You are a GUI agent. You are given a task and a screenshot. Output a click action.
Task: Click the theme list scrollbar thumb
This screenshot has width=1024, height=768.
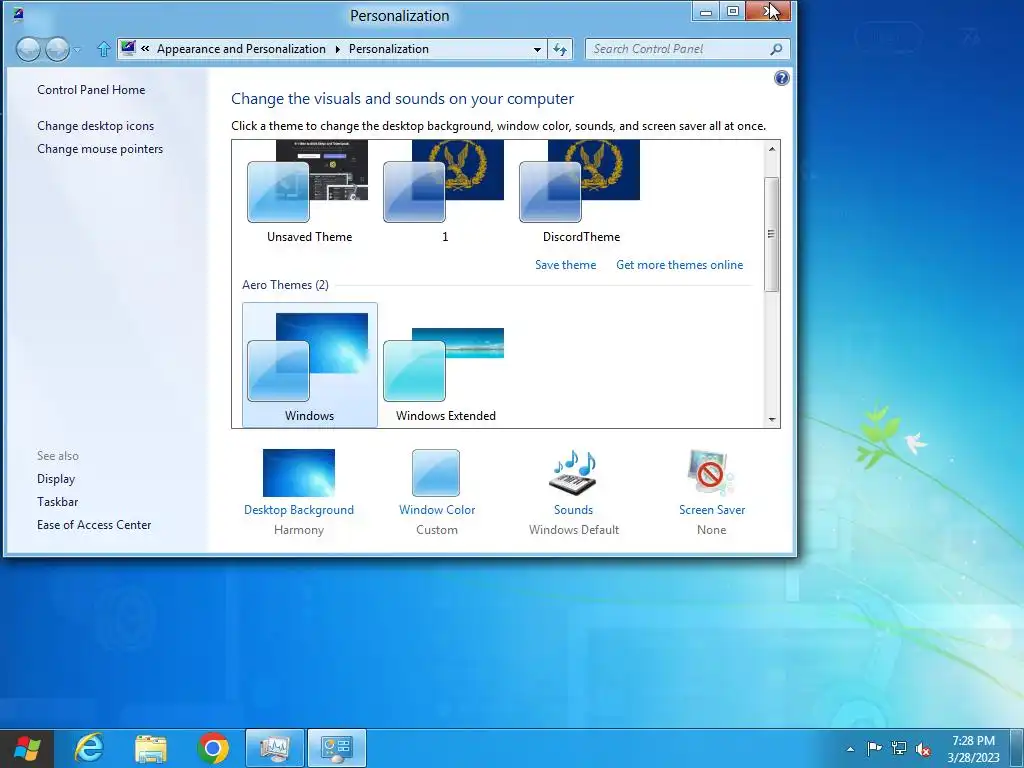click(772, 234)
